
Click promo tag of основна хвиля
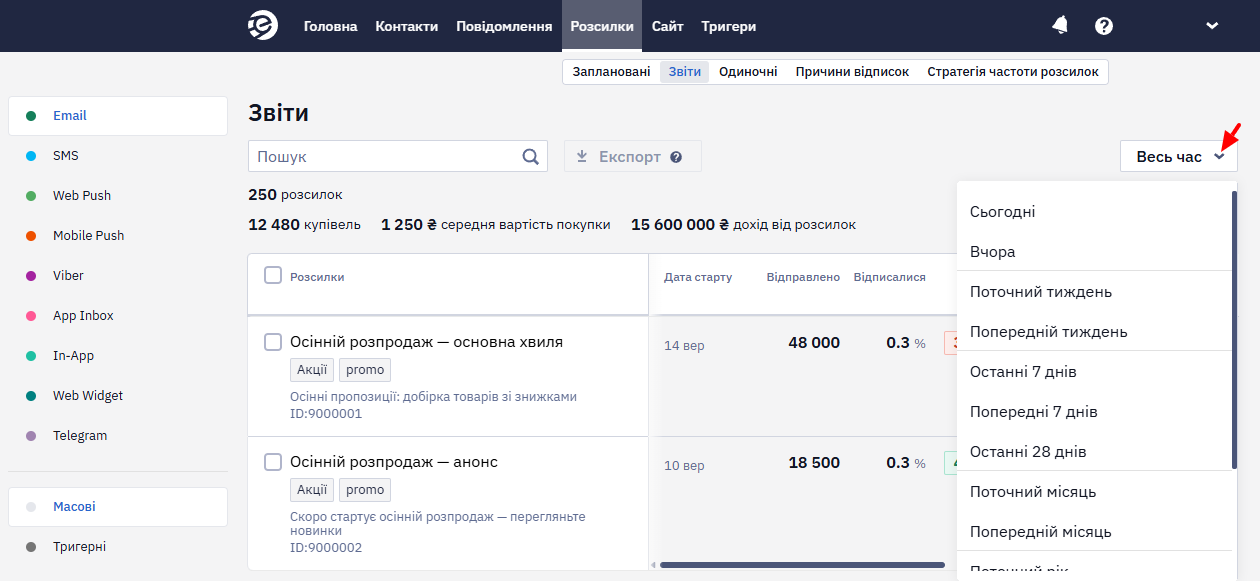[x=365, y=370]
